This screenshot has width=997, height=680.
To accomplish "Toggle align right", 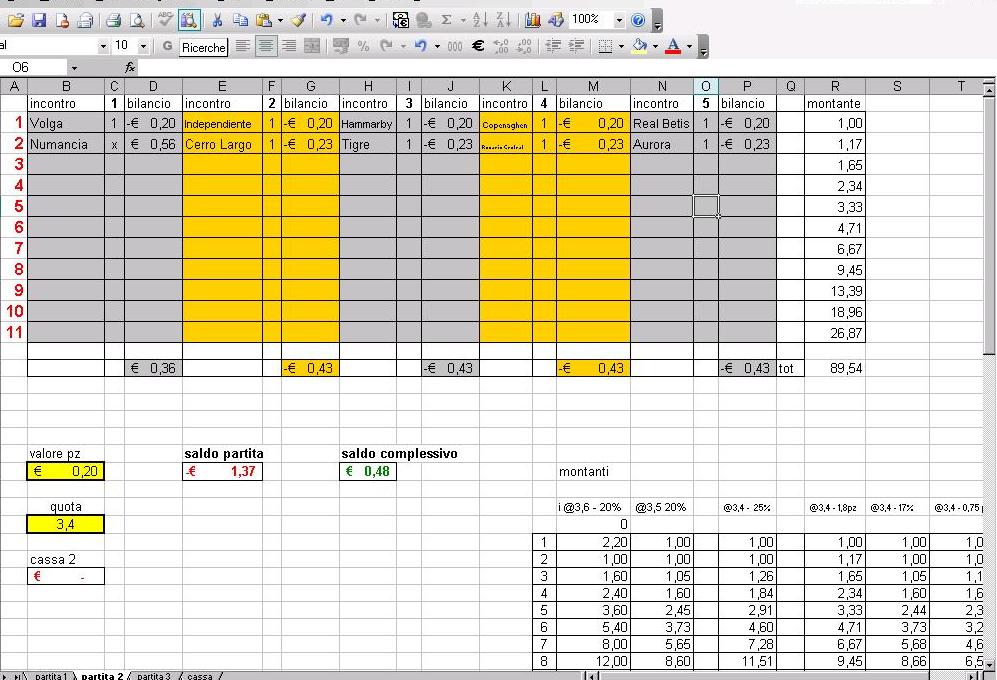I will point(289,46).
